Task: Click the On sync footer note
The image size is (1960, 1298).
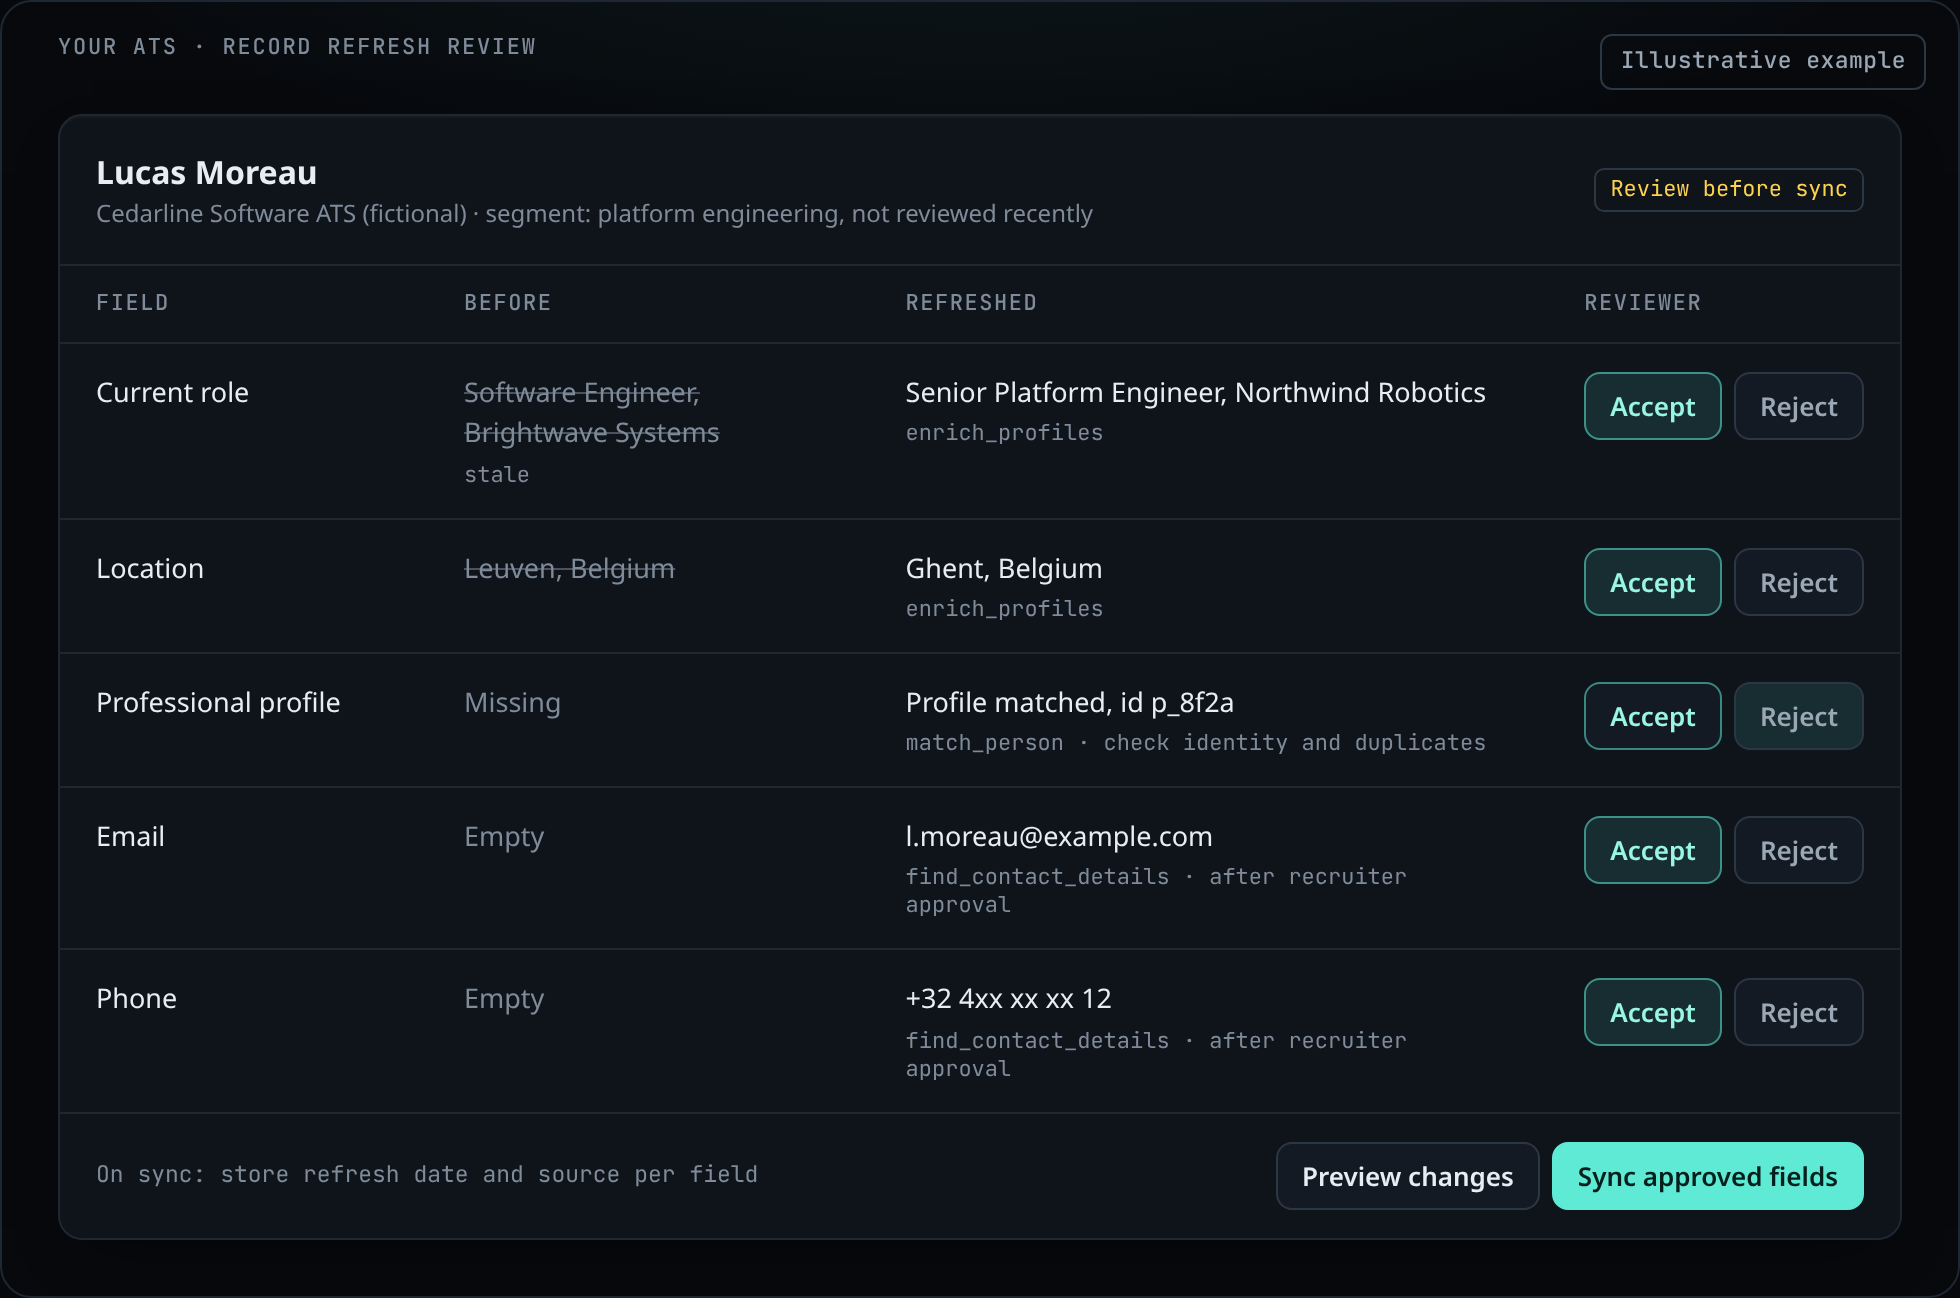Action: (427, 1174)
